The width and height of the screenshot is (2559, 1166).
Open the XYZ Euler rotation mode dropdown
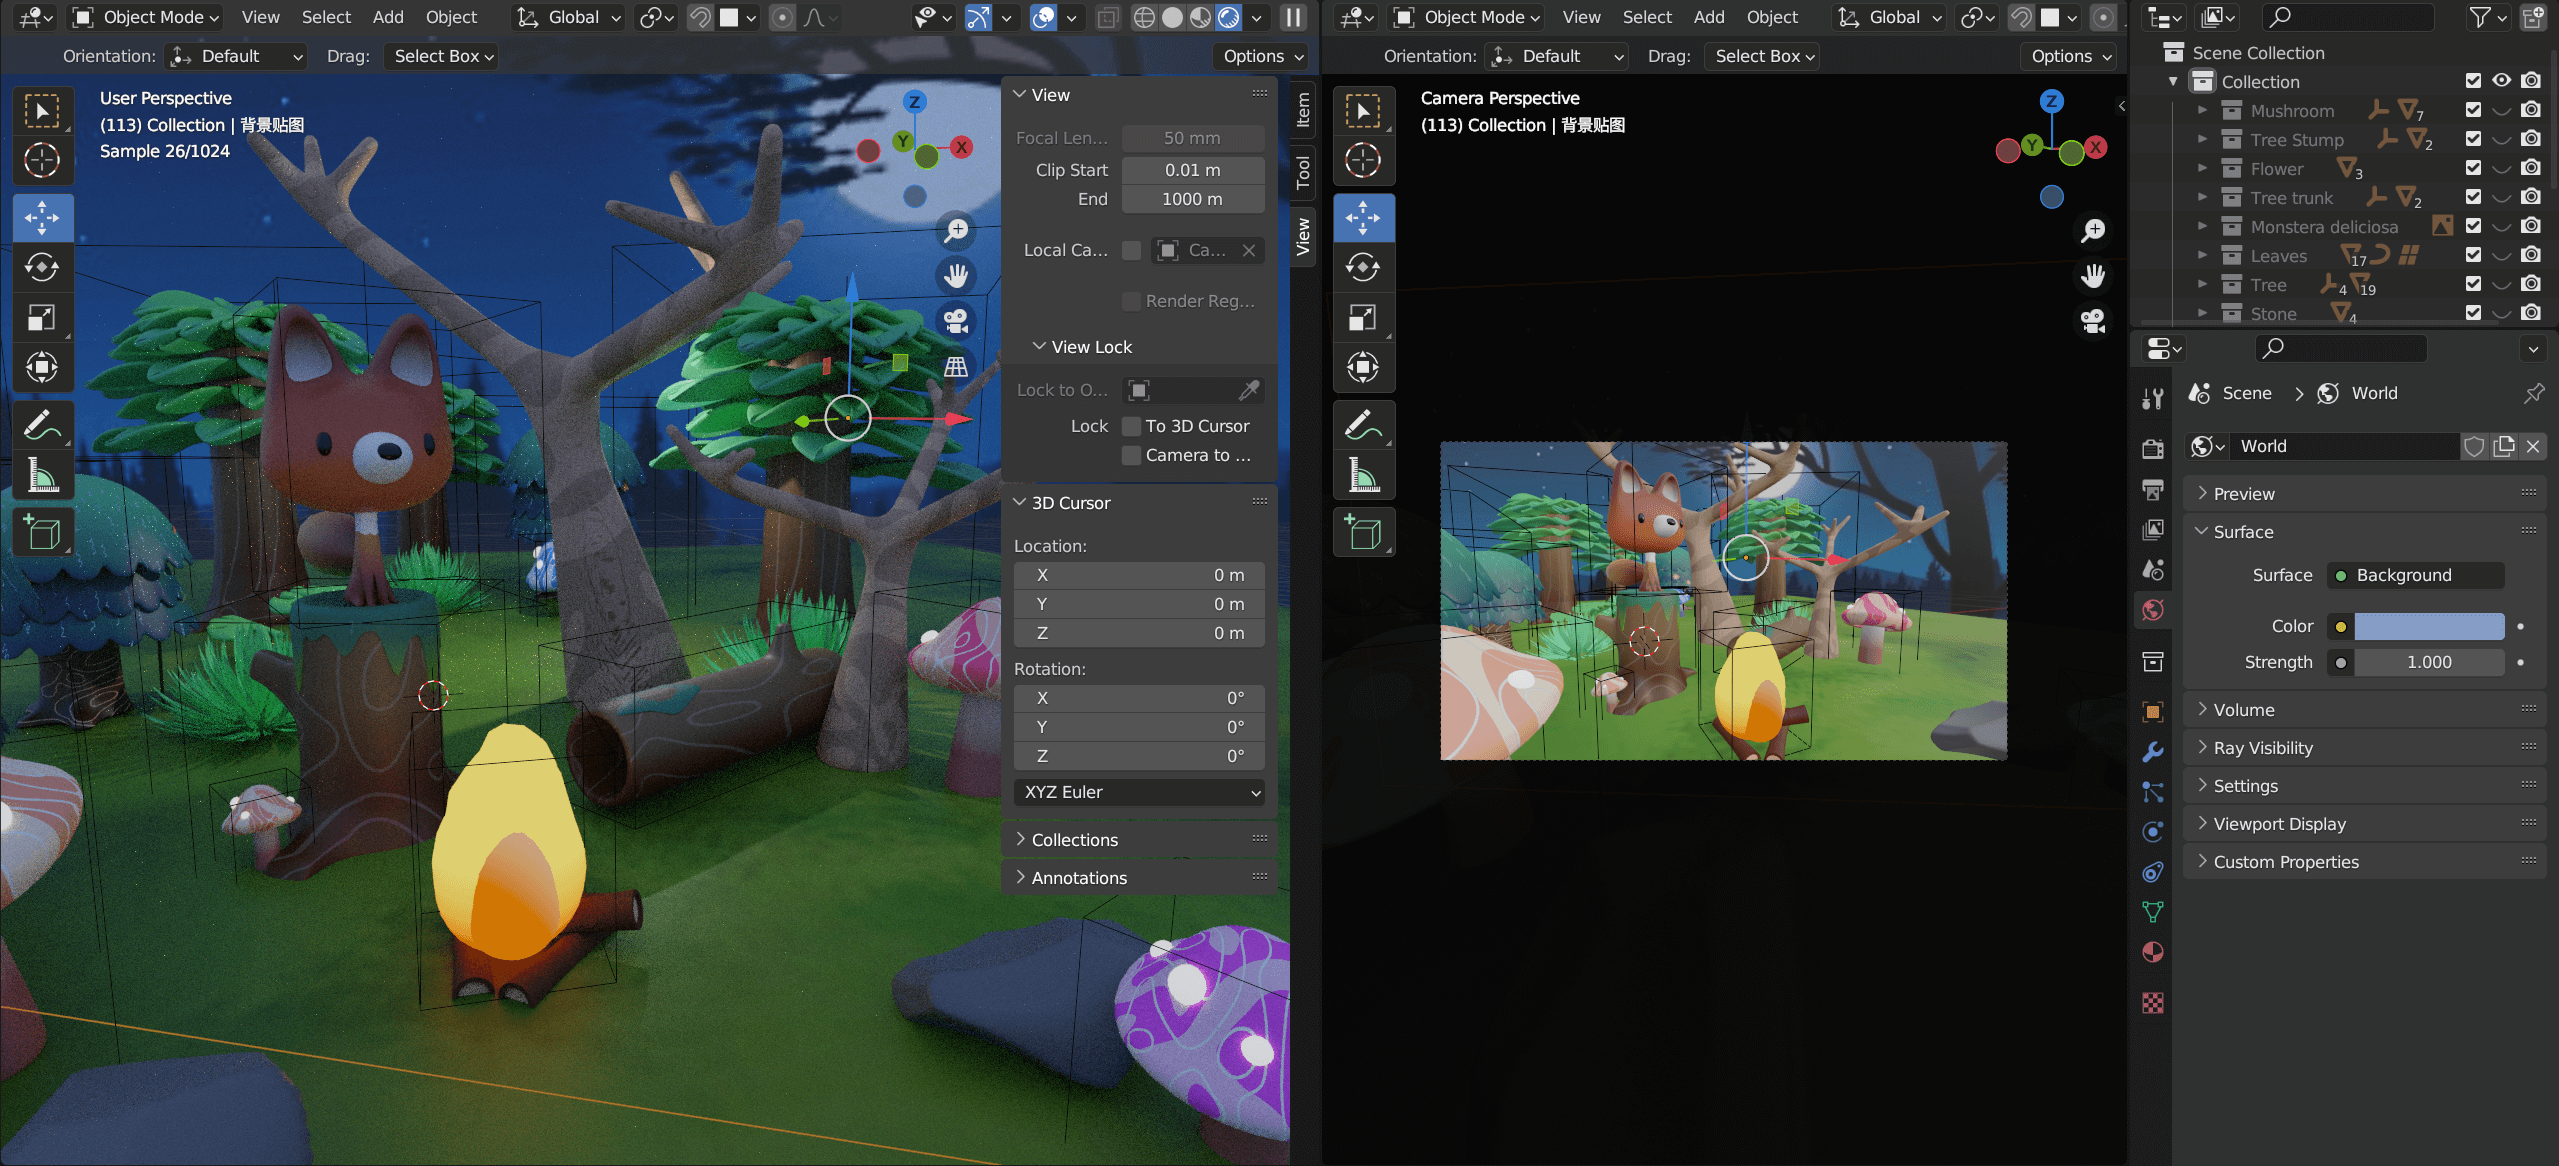pos(1139,792)
